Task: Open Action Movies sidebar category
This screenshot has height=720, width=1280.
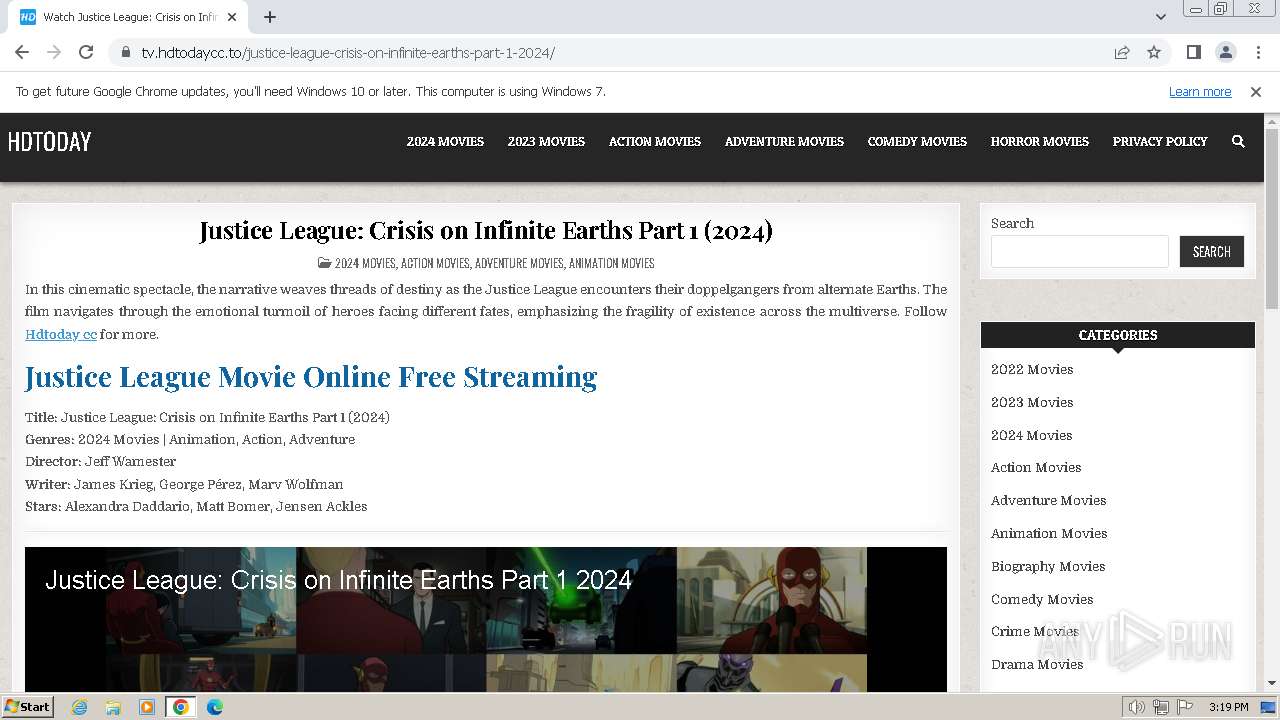Action: [1036, 467]
